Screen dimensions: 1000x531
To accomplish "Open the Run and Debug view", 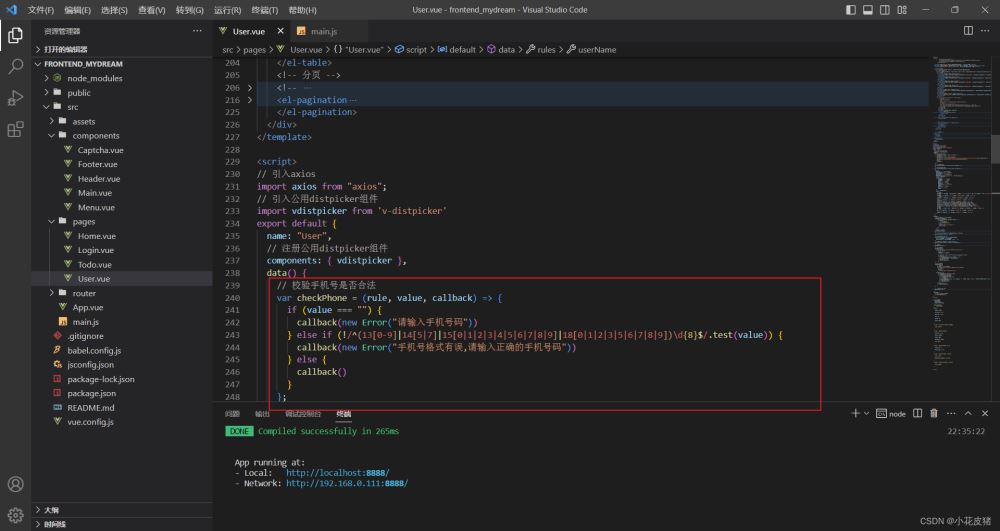I will [x=15, y=98].
